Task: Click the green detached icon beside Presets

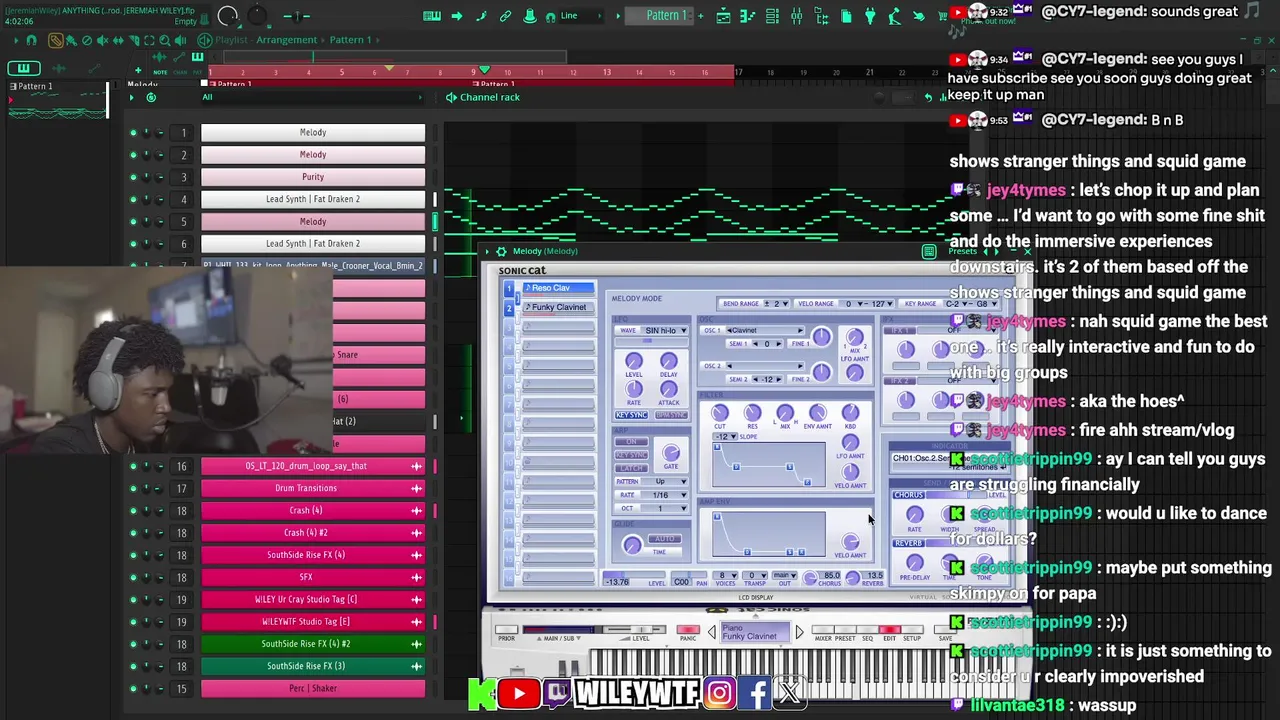Action: 929,252
